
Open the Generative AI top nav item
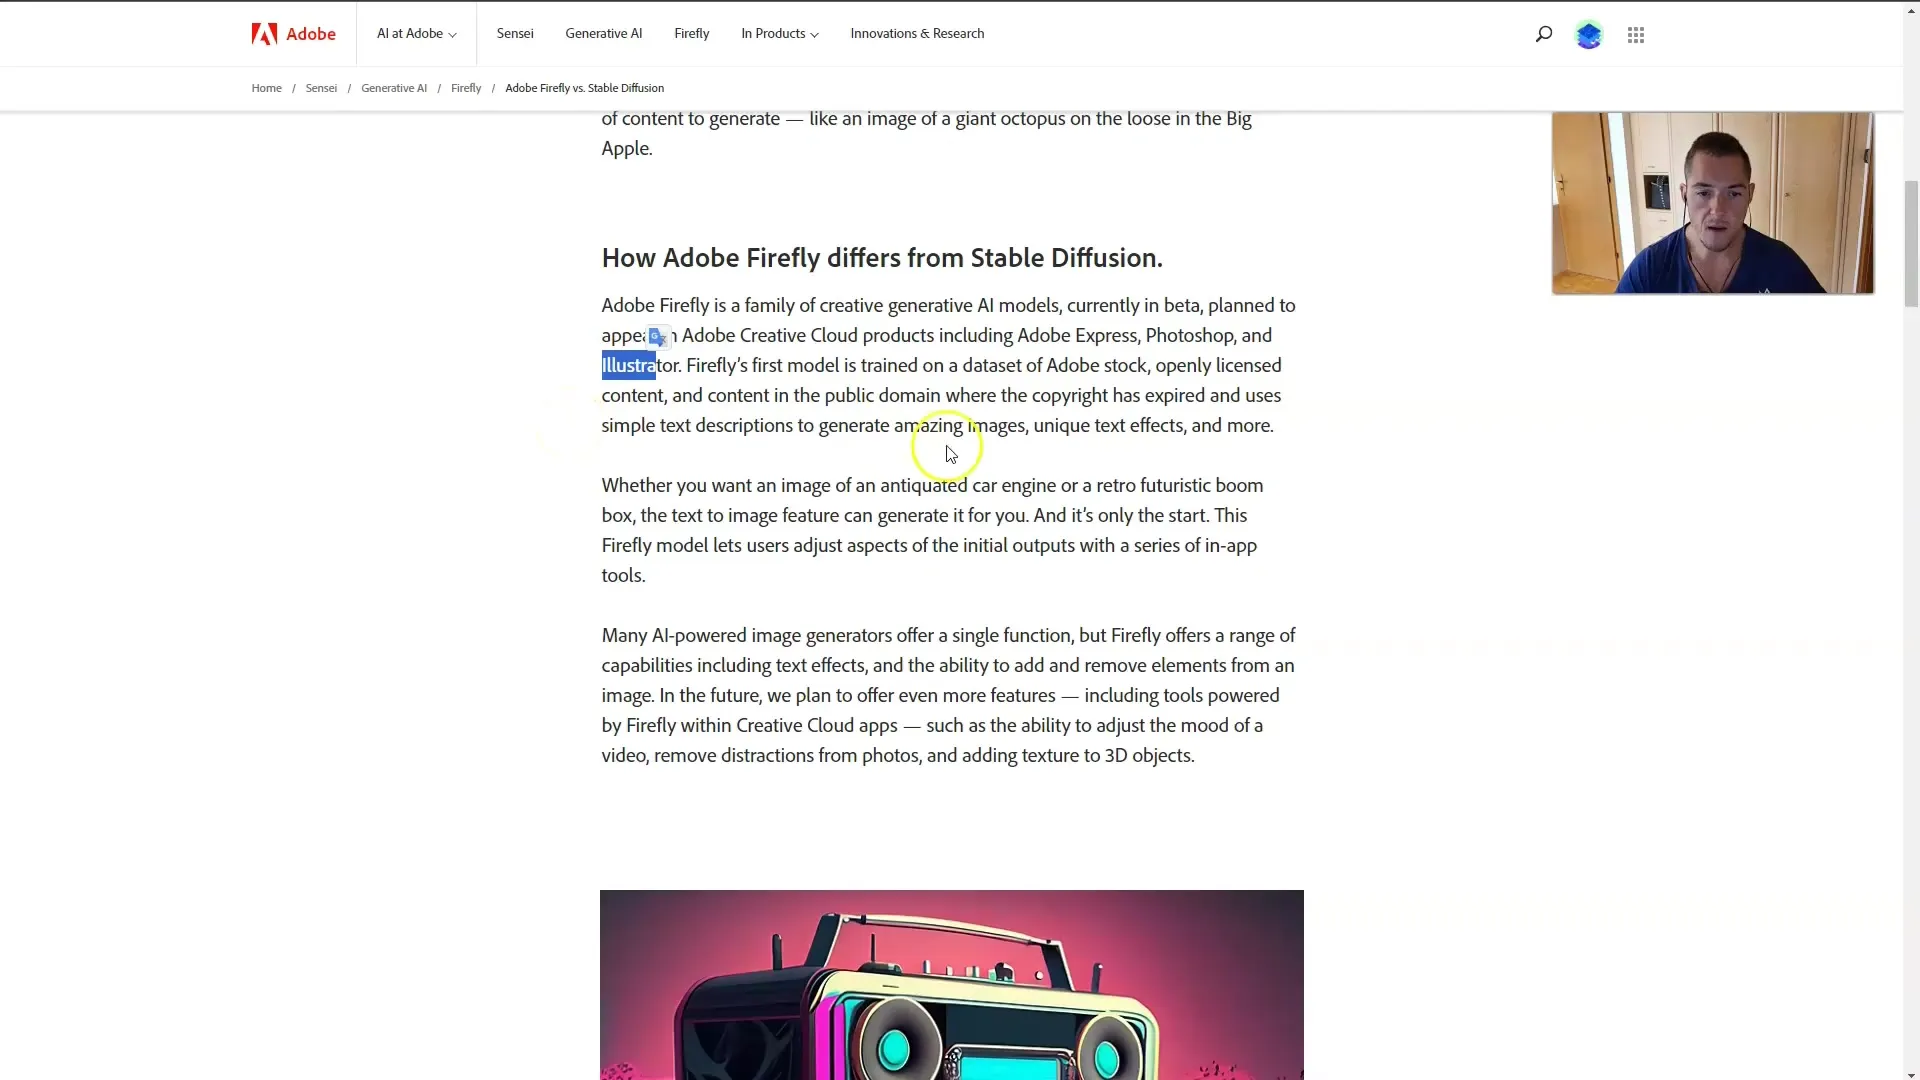point(604,33)
